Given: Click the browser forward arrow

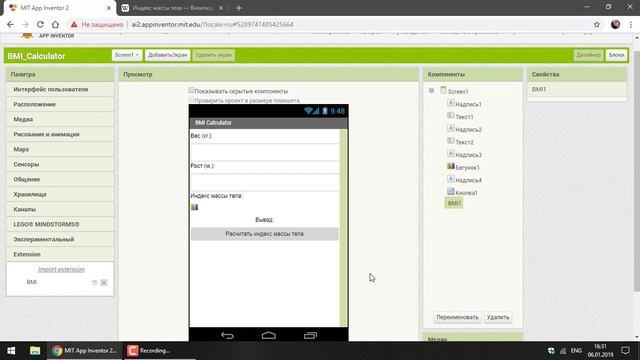Looking at the screenshot, I should pos(25,24).
